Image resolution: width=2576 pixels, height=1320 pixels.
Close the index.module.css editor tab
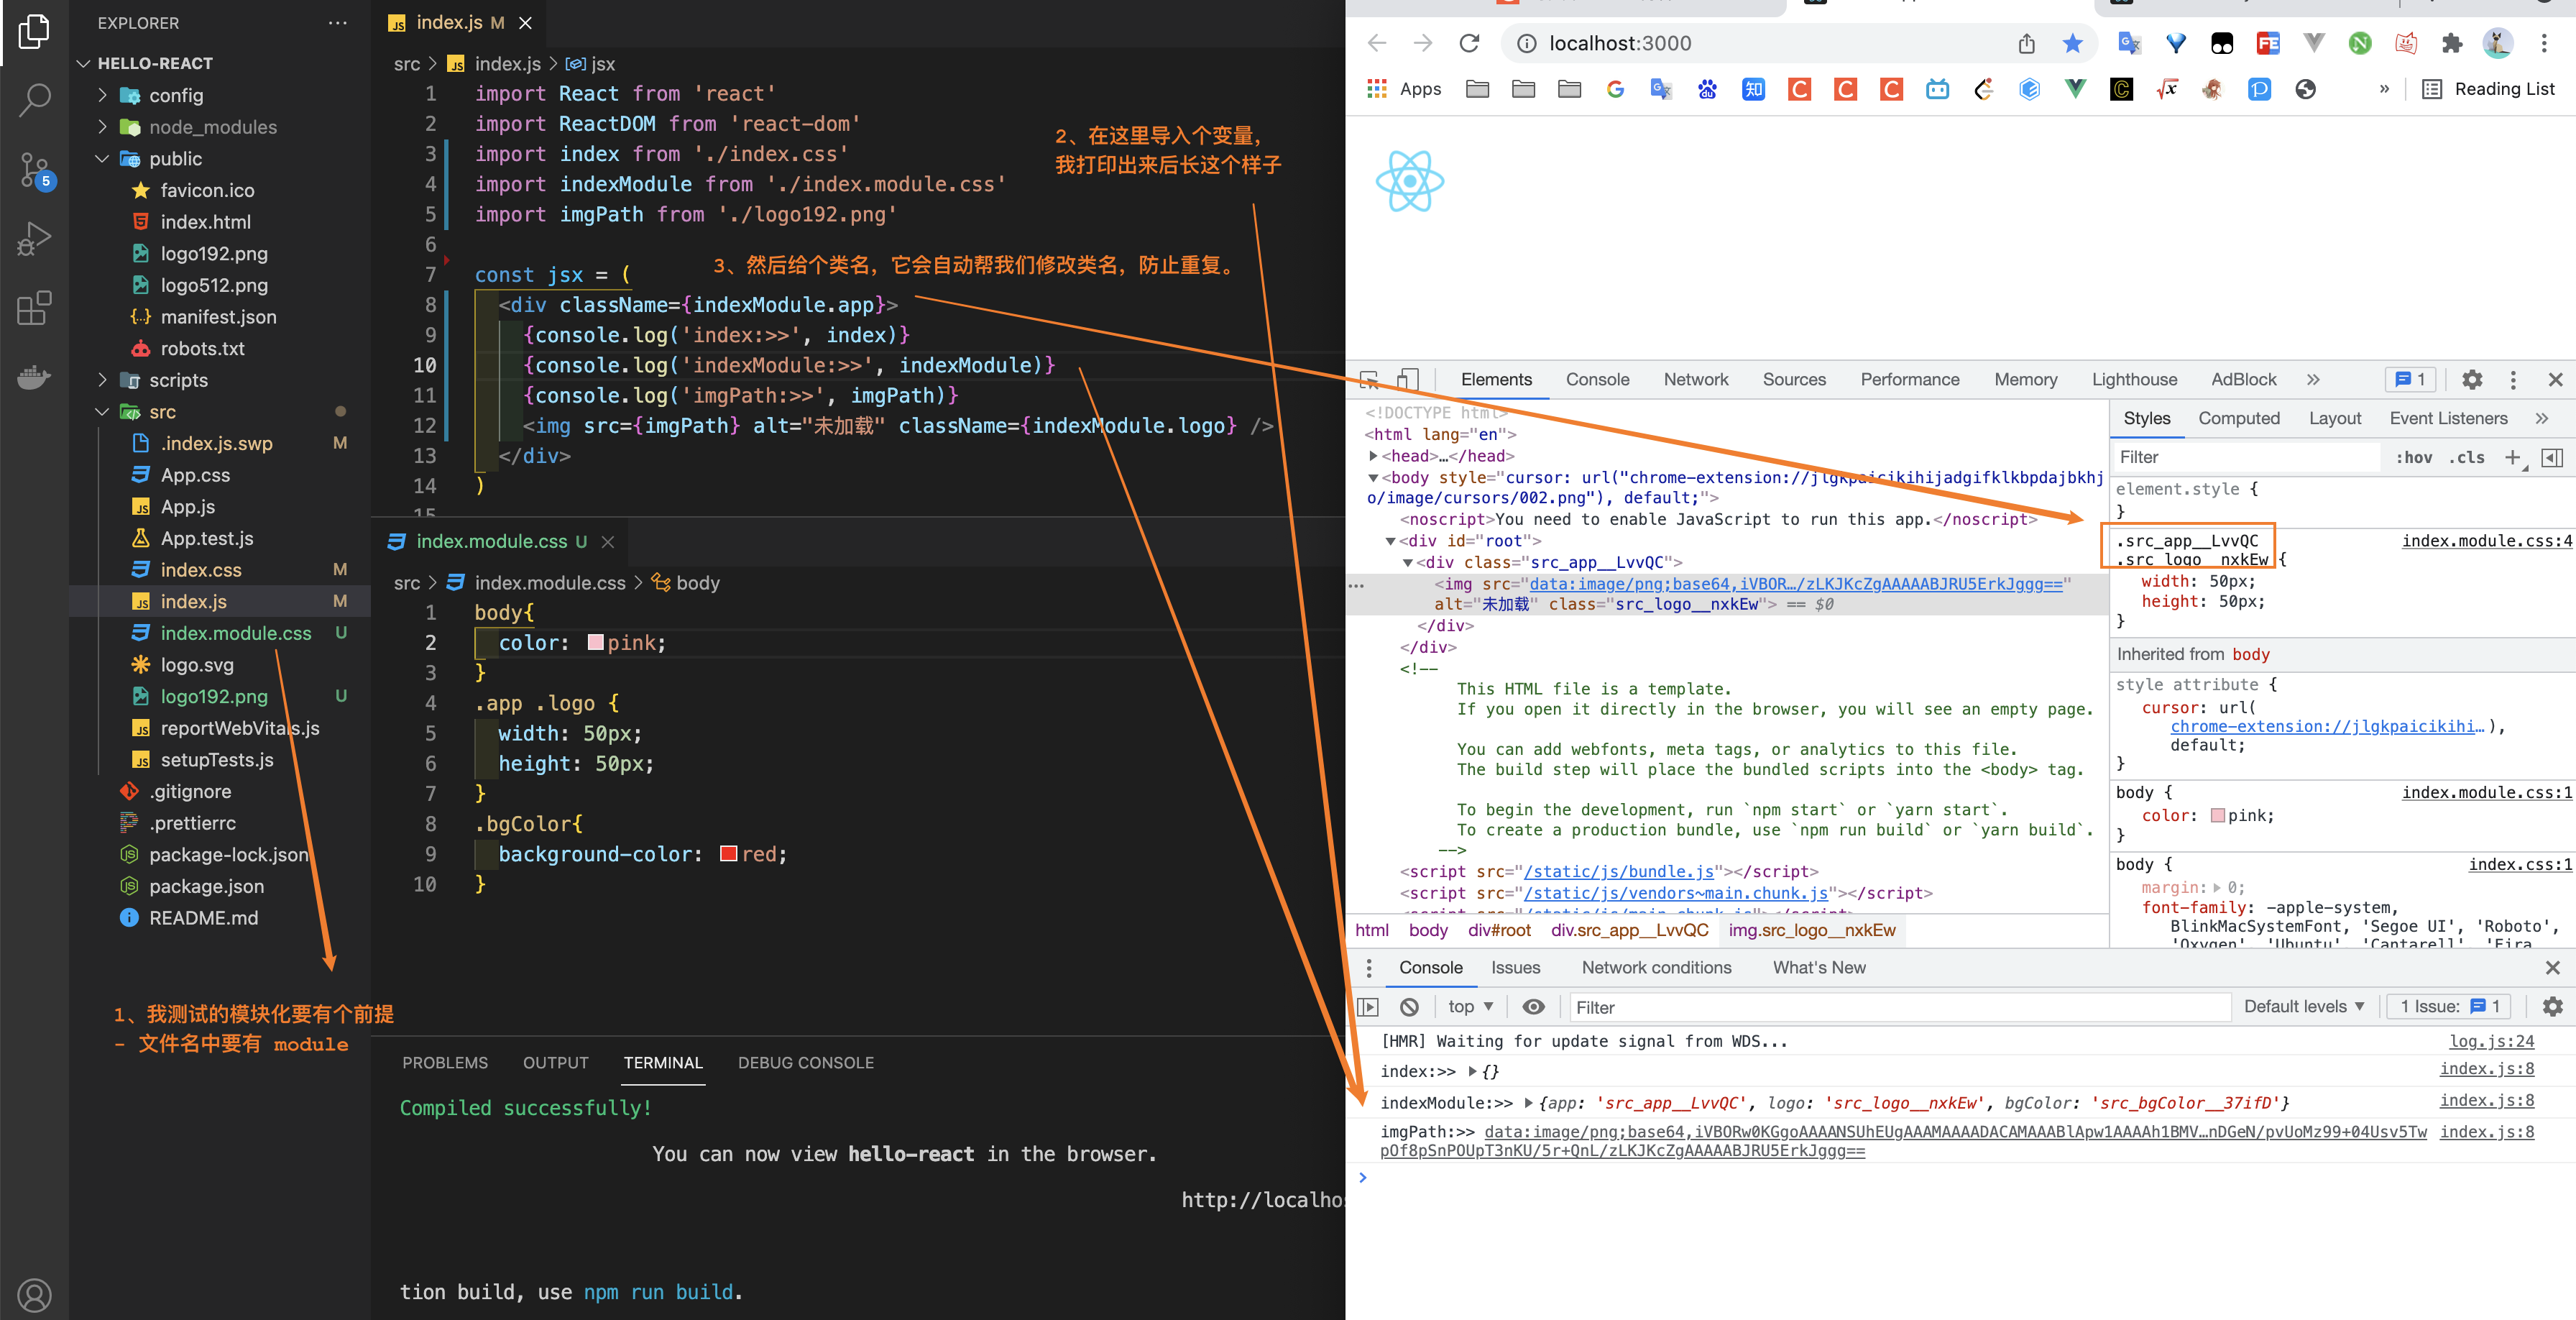pyautogui.click(x=607, y=542)
